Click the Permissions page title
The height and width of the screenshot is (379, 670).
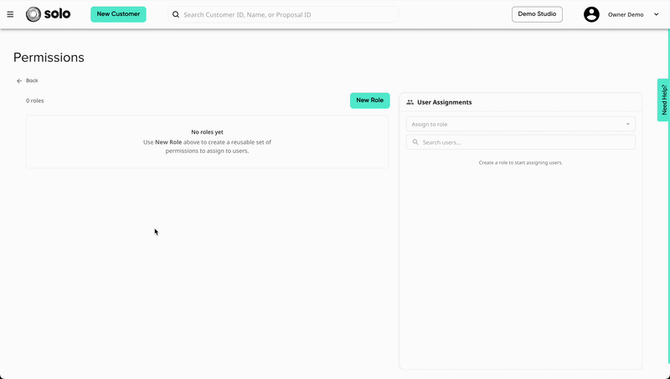point(49,58)
